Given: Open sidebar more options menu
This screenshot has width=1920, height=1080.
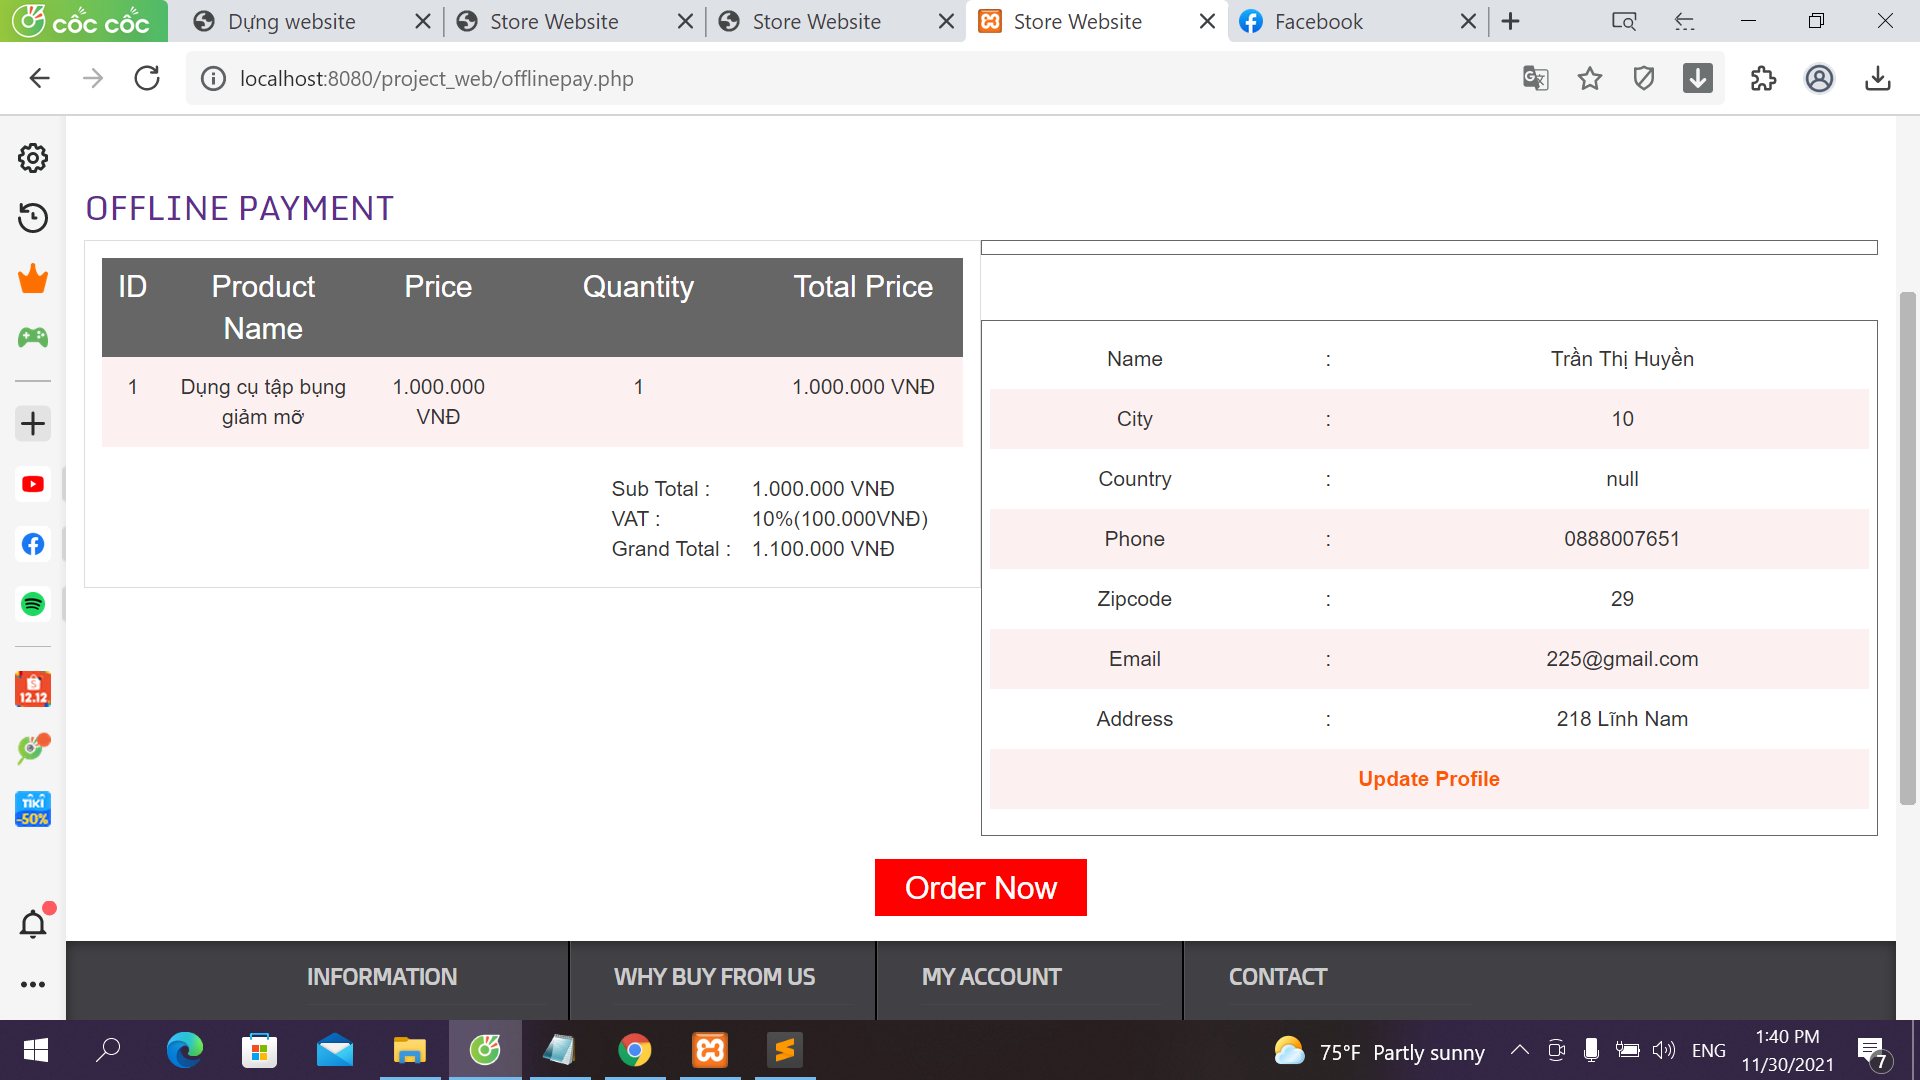Looking at the screenshot, I should (x=33, y=984).
